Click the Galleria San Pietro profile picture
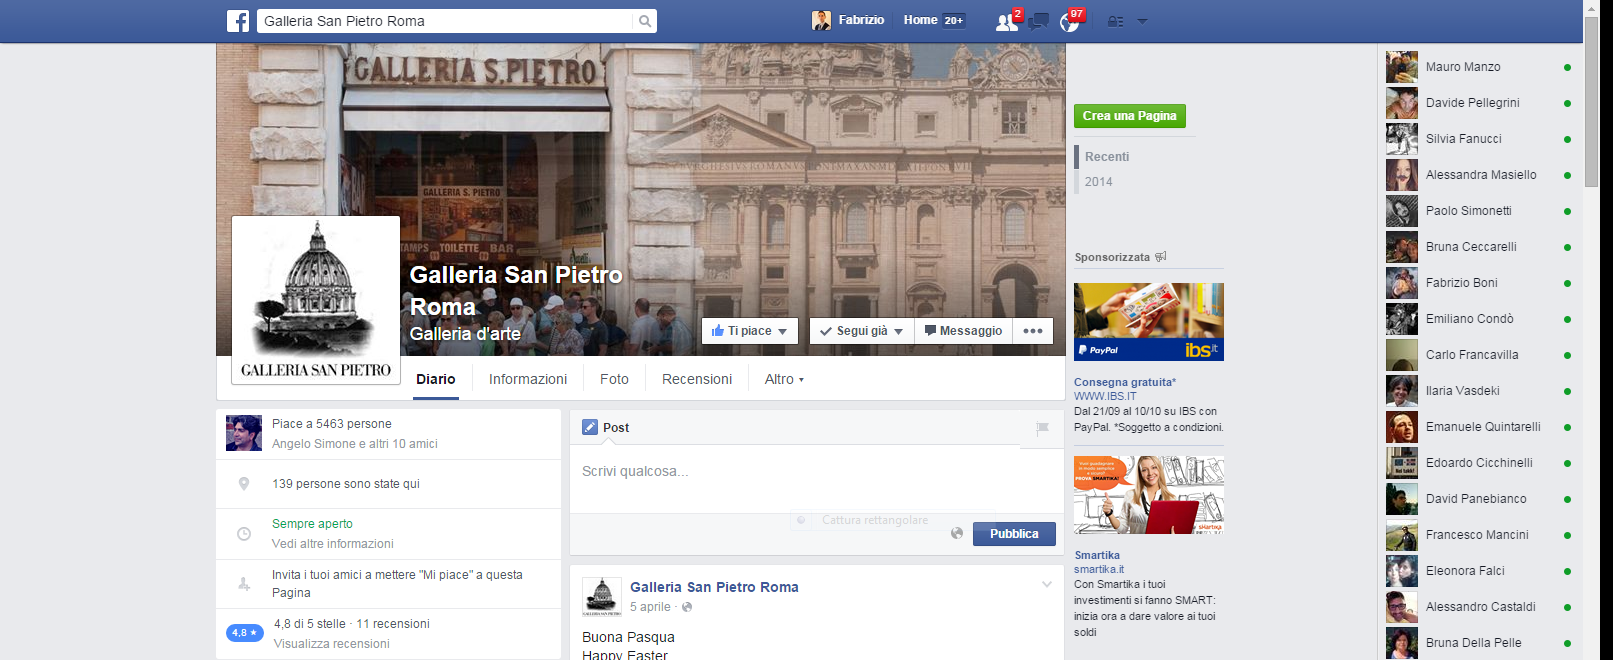 316,300
